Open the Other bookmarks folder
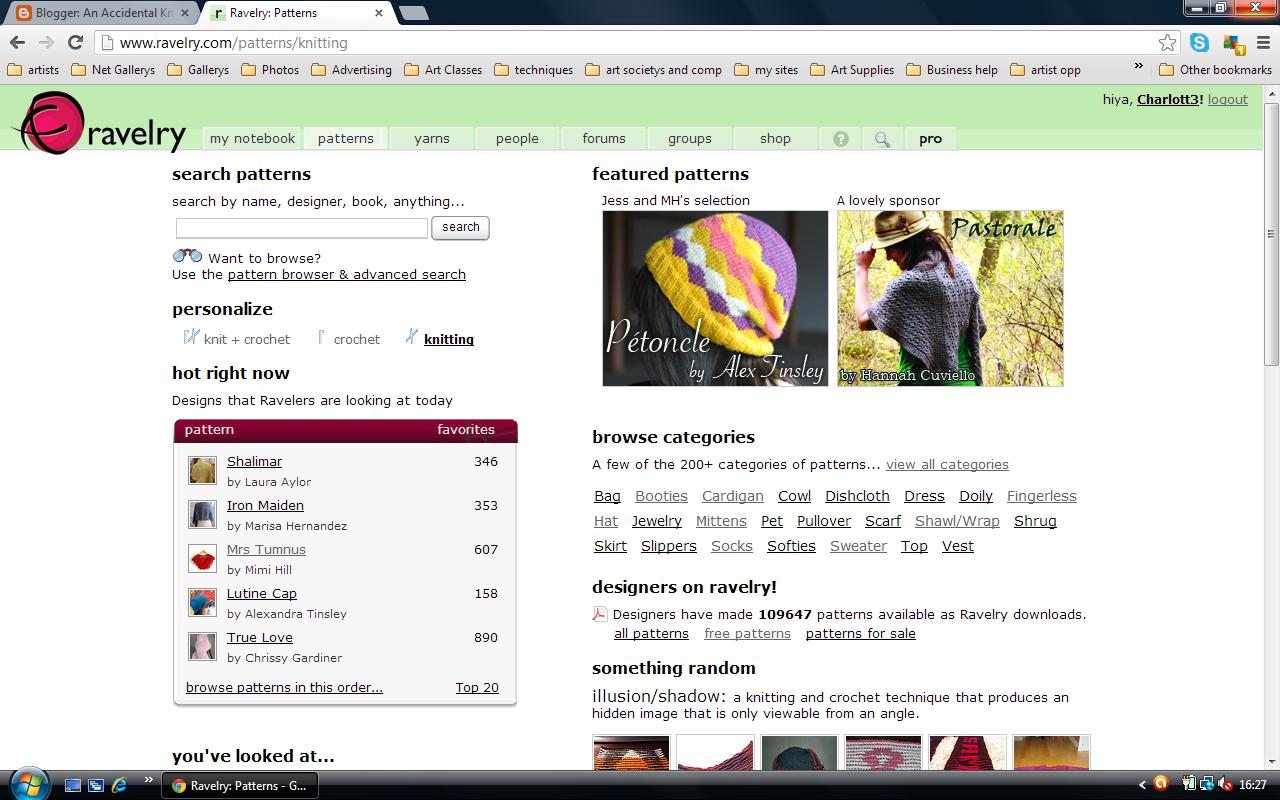This screenshot has width=1280, height=800. 1215,70
